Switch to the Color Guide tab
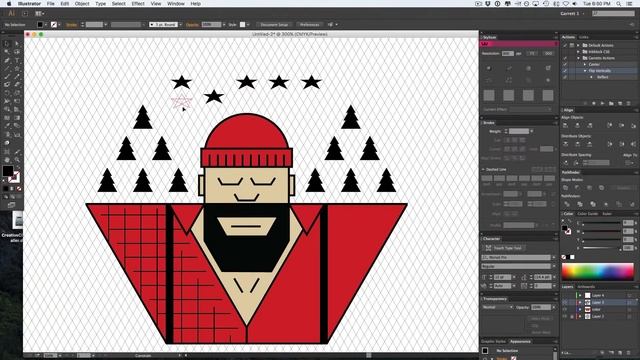Image resolution: width=640 pixels, height=360 pixels. pos(588,213)
